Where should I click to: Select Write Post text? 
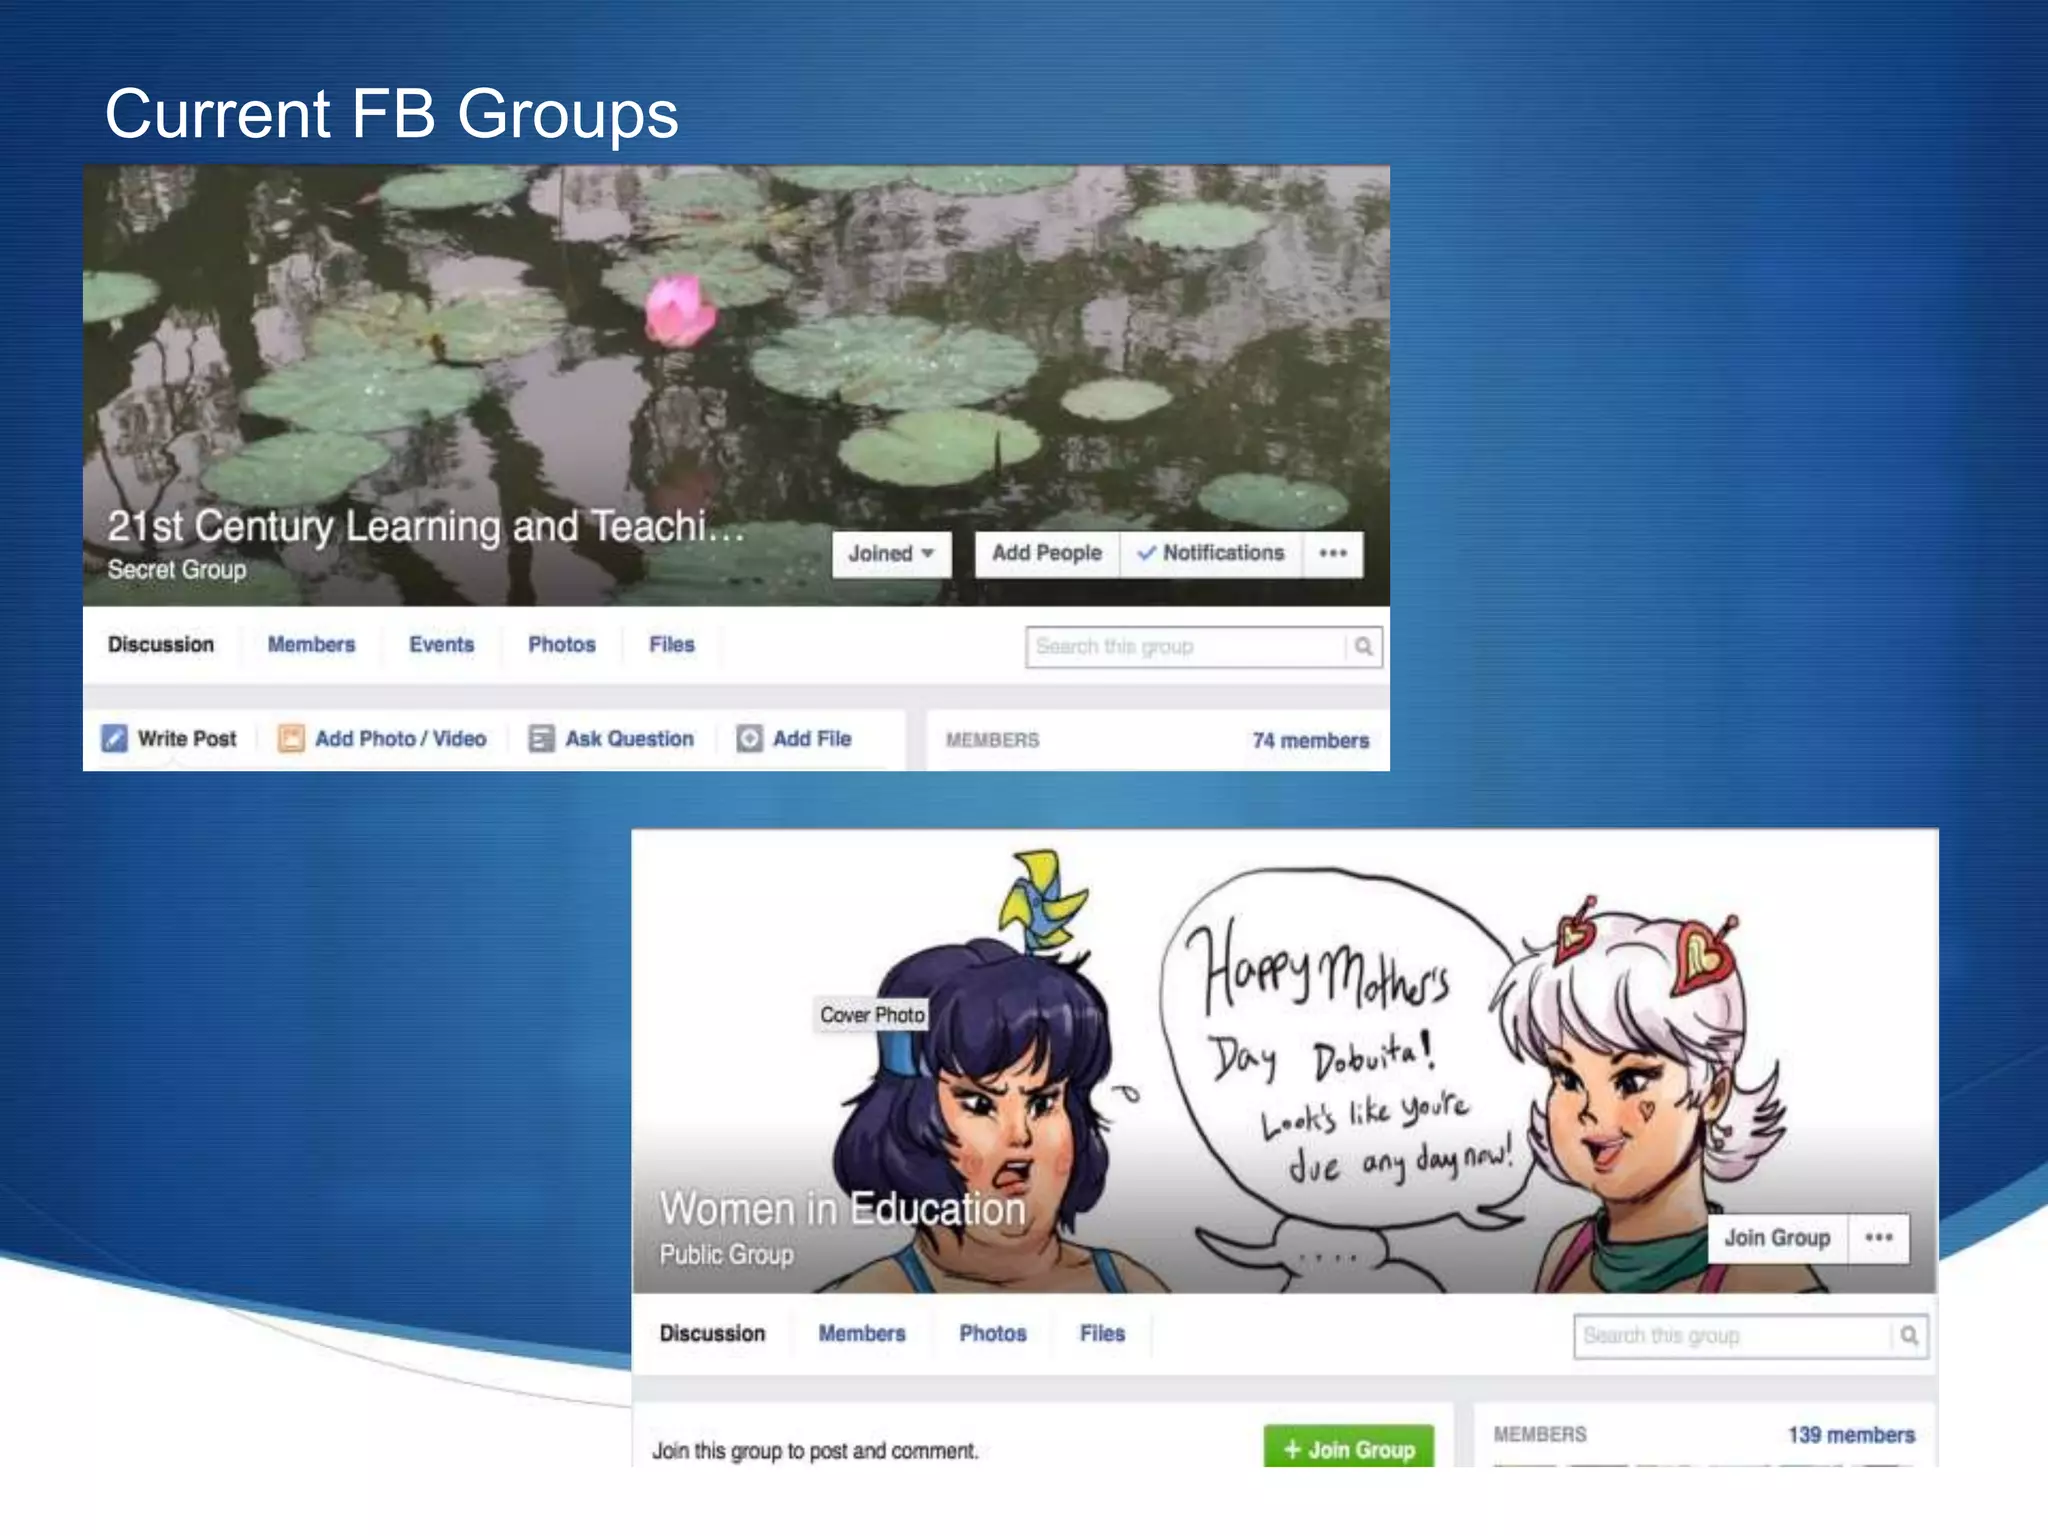[187, 739]
